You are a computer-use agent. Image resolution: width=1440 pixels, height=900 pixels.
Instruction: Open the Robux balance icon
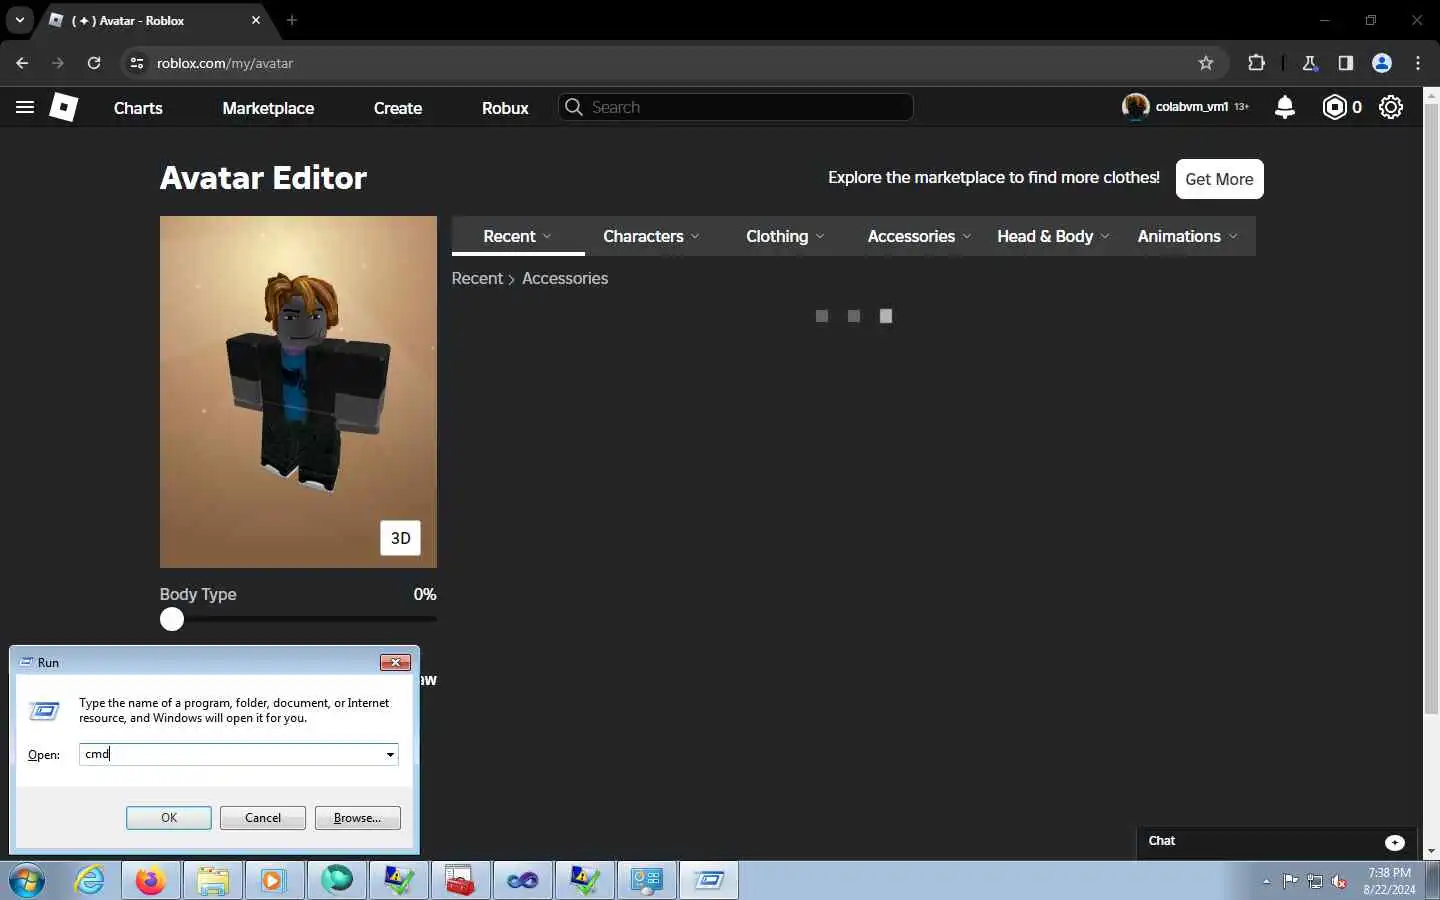click(1334, 107)
